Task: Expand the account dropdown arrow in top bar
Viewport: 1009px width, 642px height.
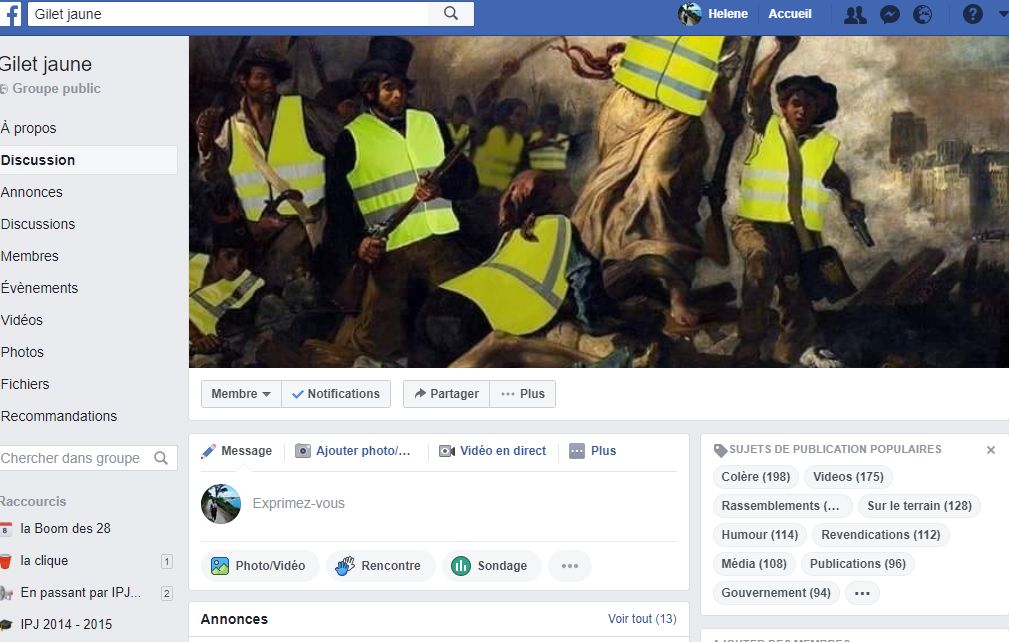Action: 1002,15
